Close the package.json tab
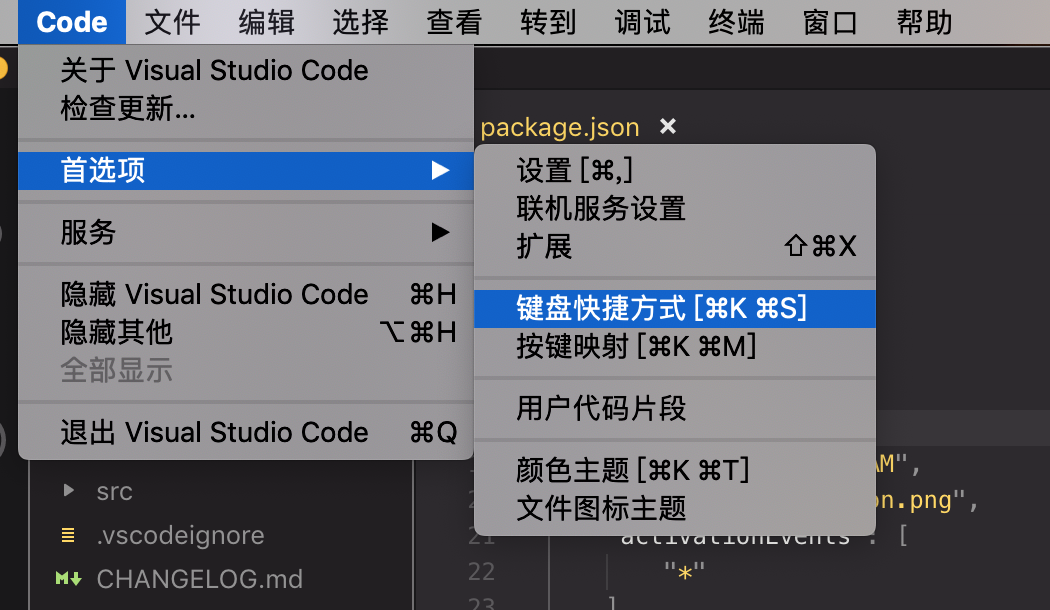This screenshot has height=610, width=1050. (668, 126)
